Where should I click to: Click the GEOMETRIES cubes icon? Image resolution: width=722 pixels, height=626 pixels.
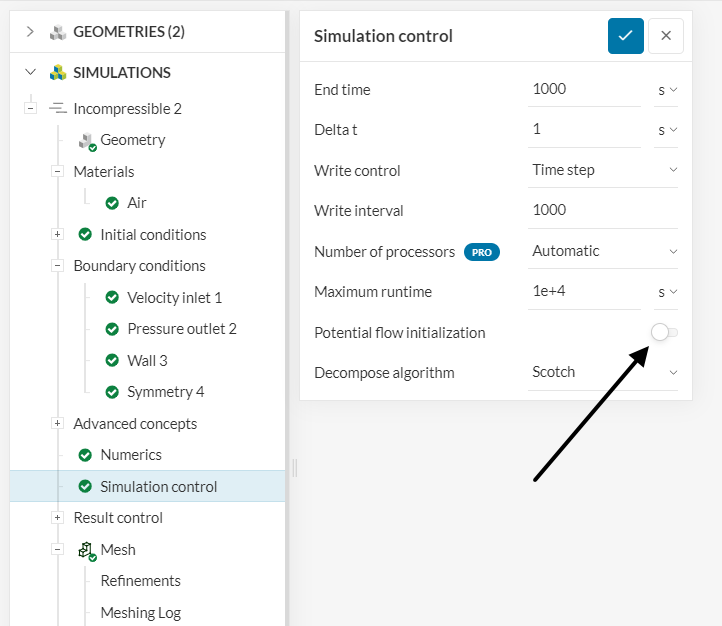[x=58, y=32]
